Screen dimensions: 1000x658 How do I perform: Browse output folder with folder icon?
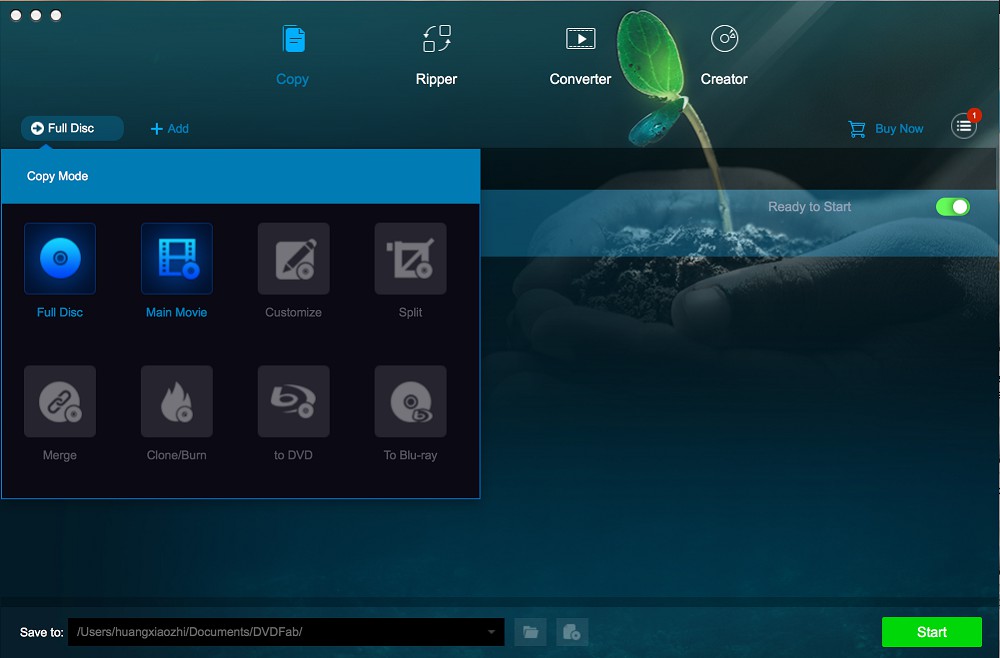531,632
